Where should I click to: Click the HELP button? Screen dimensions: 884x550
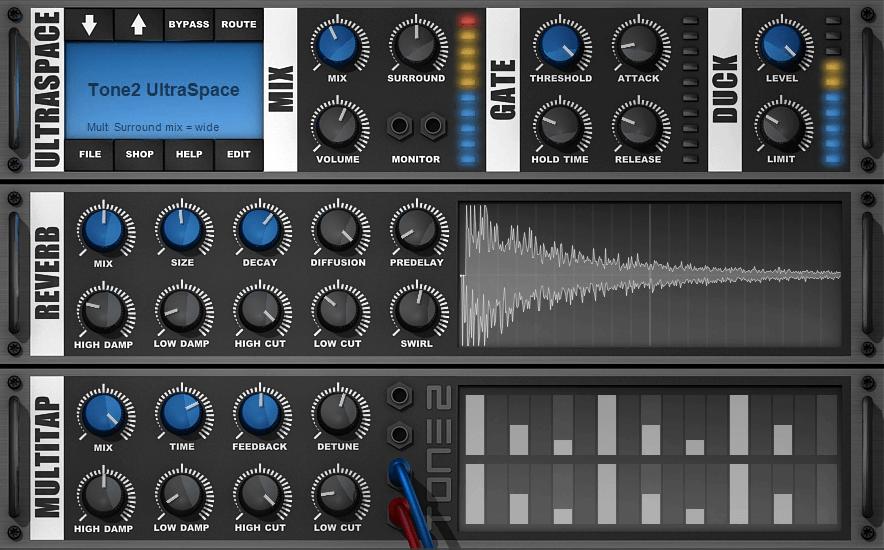(189, 155)
